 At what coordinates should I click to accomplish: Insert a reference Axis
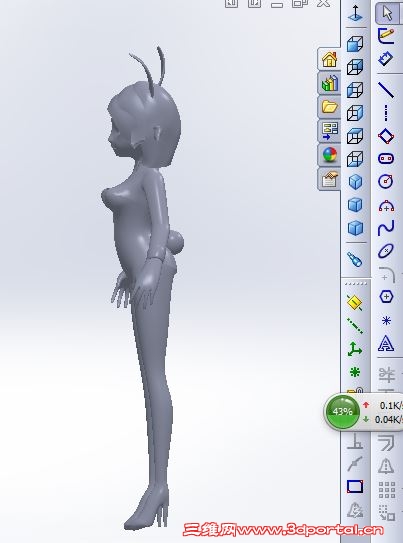coord(355,326)
